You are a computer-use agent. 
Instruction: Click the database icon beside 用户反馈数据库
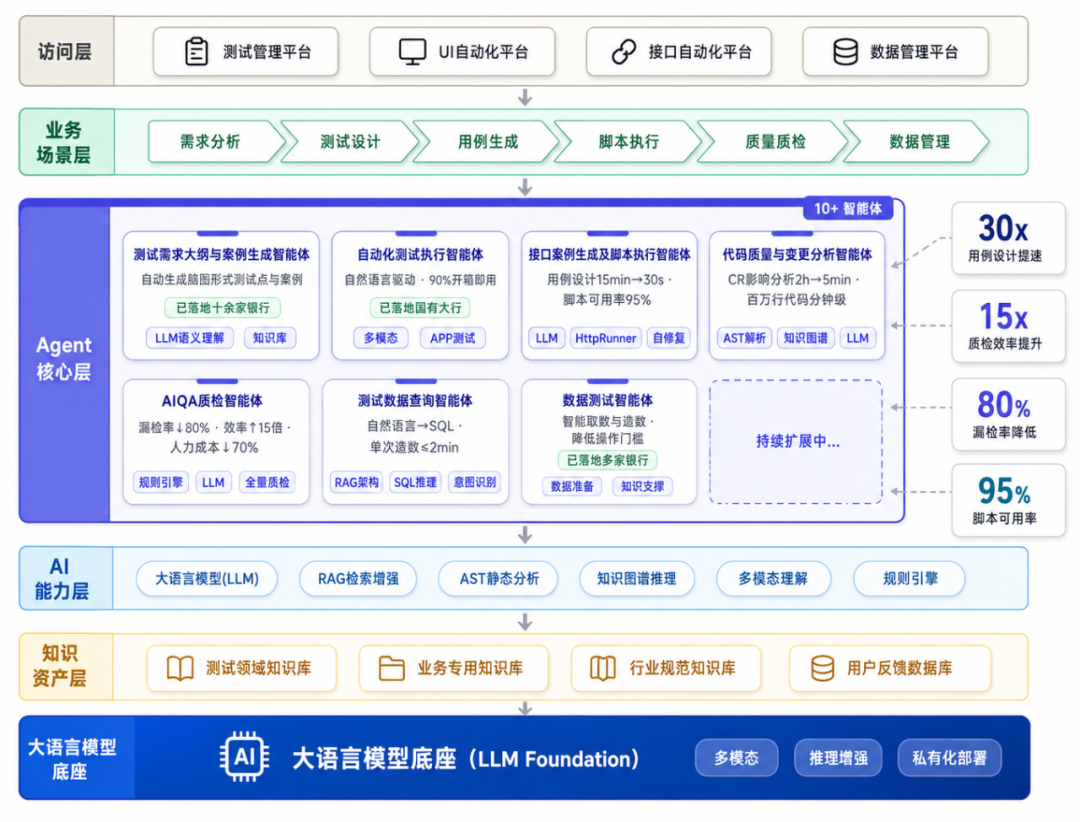(822, 668)
